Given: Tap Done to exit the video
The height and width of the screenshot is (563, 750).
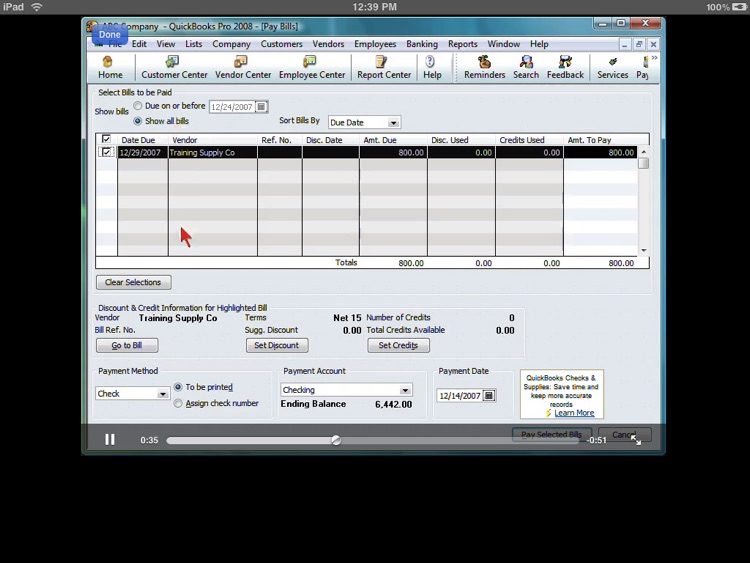Looking at the screenshot, I should [110, 34].
